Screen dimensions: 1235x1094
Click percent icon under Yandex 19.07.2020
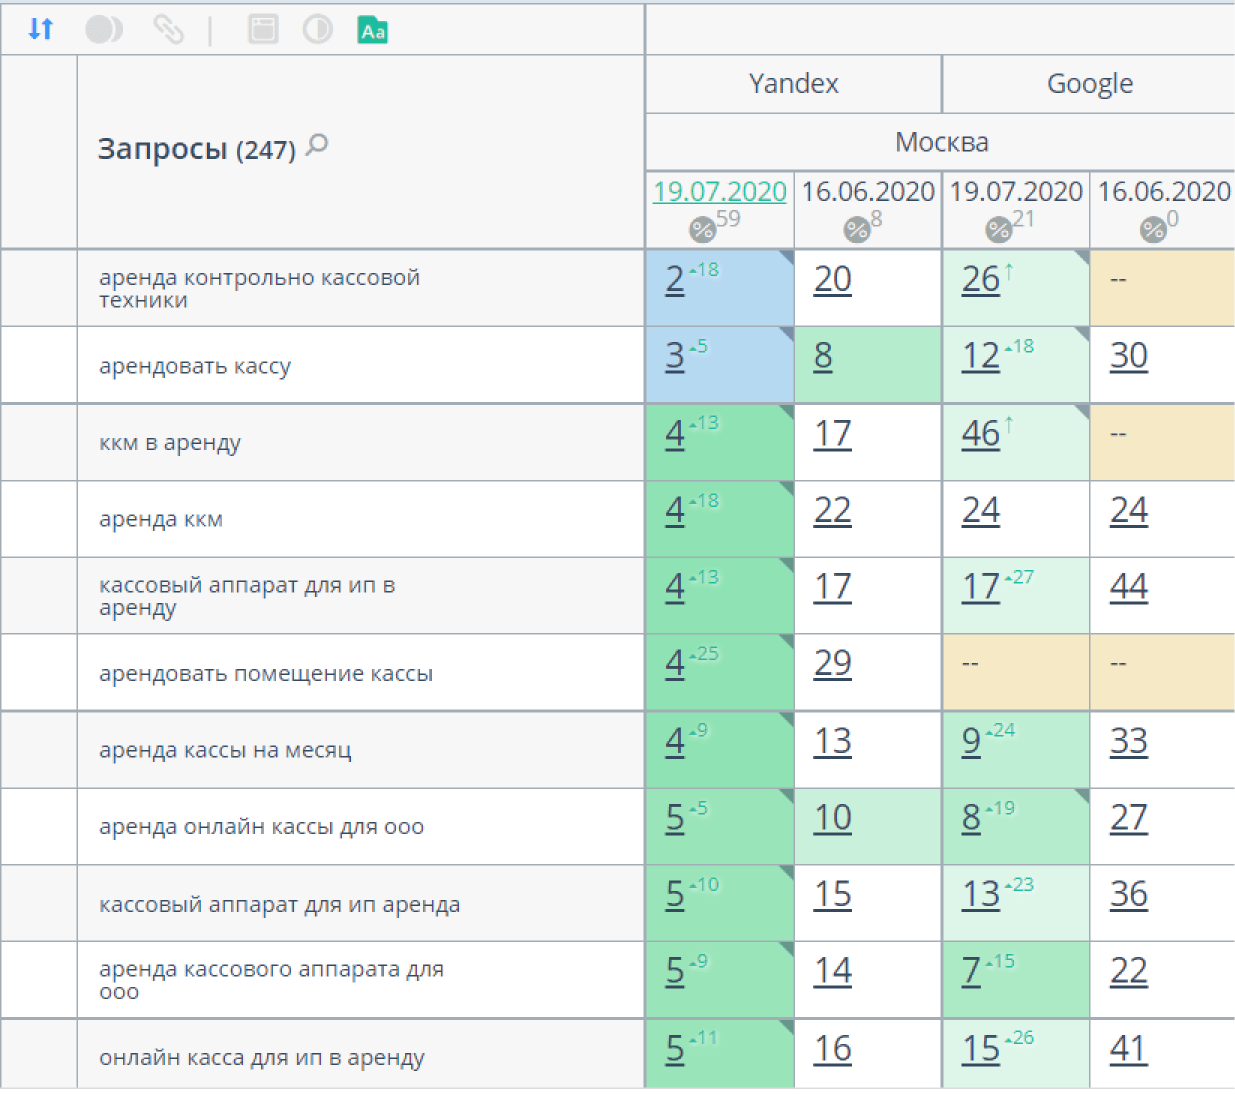[702, 229]
